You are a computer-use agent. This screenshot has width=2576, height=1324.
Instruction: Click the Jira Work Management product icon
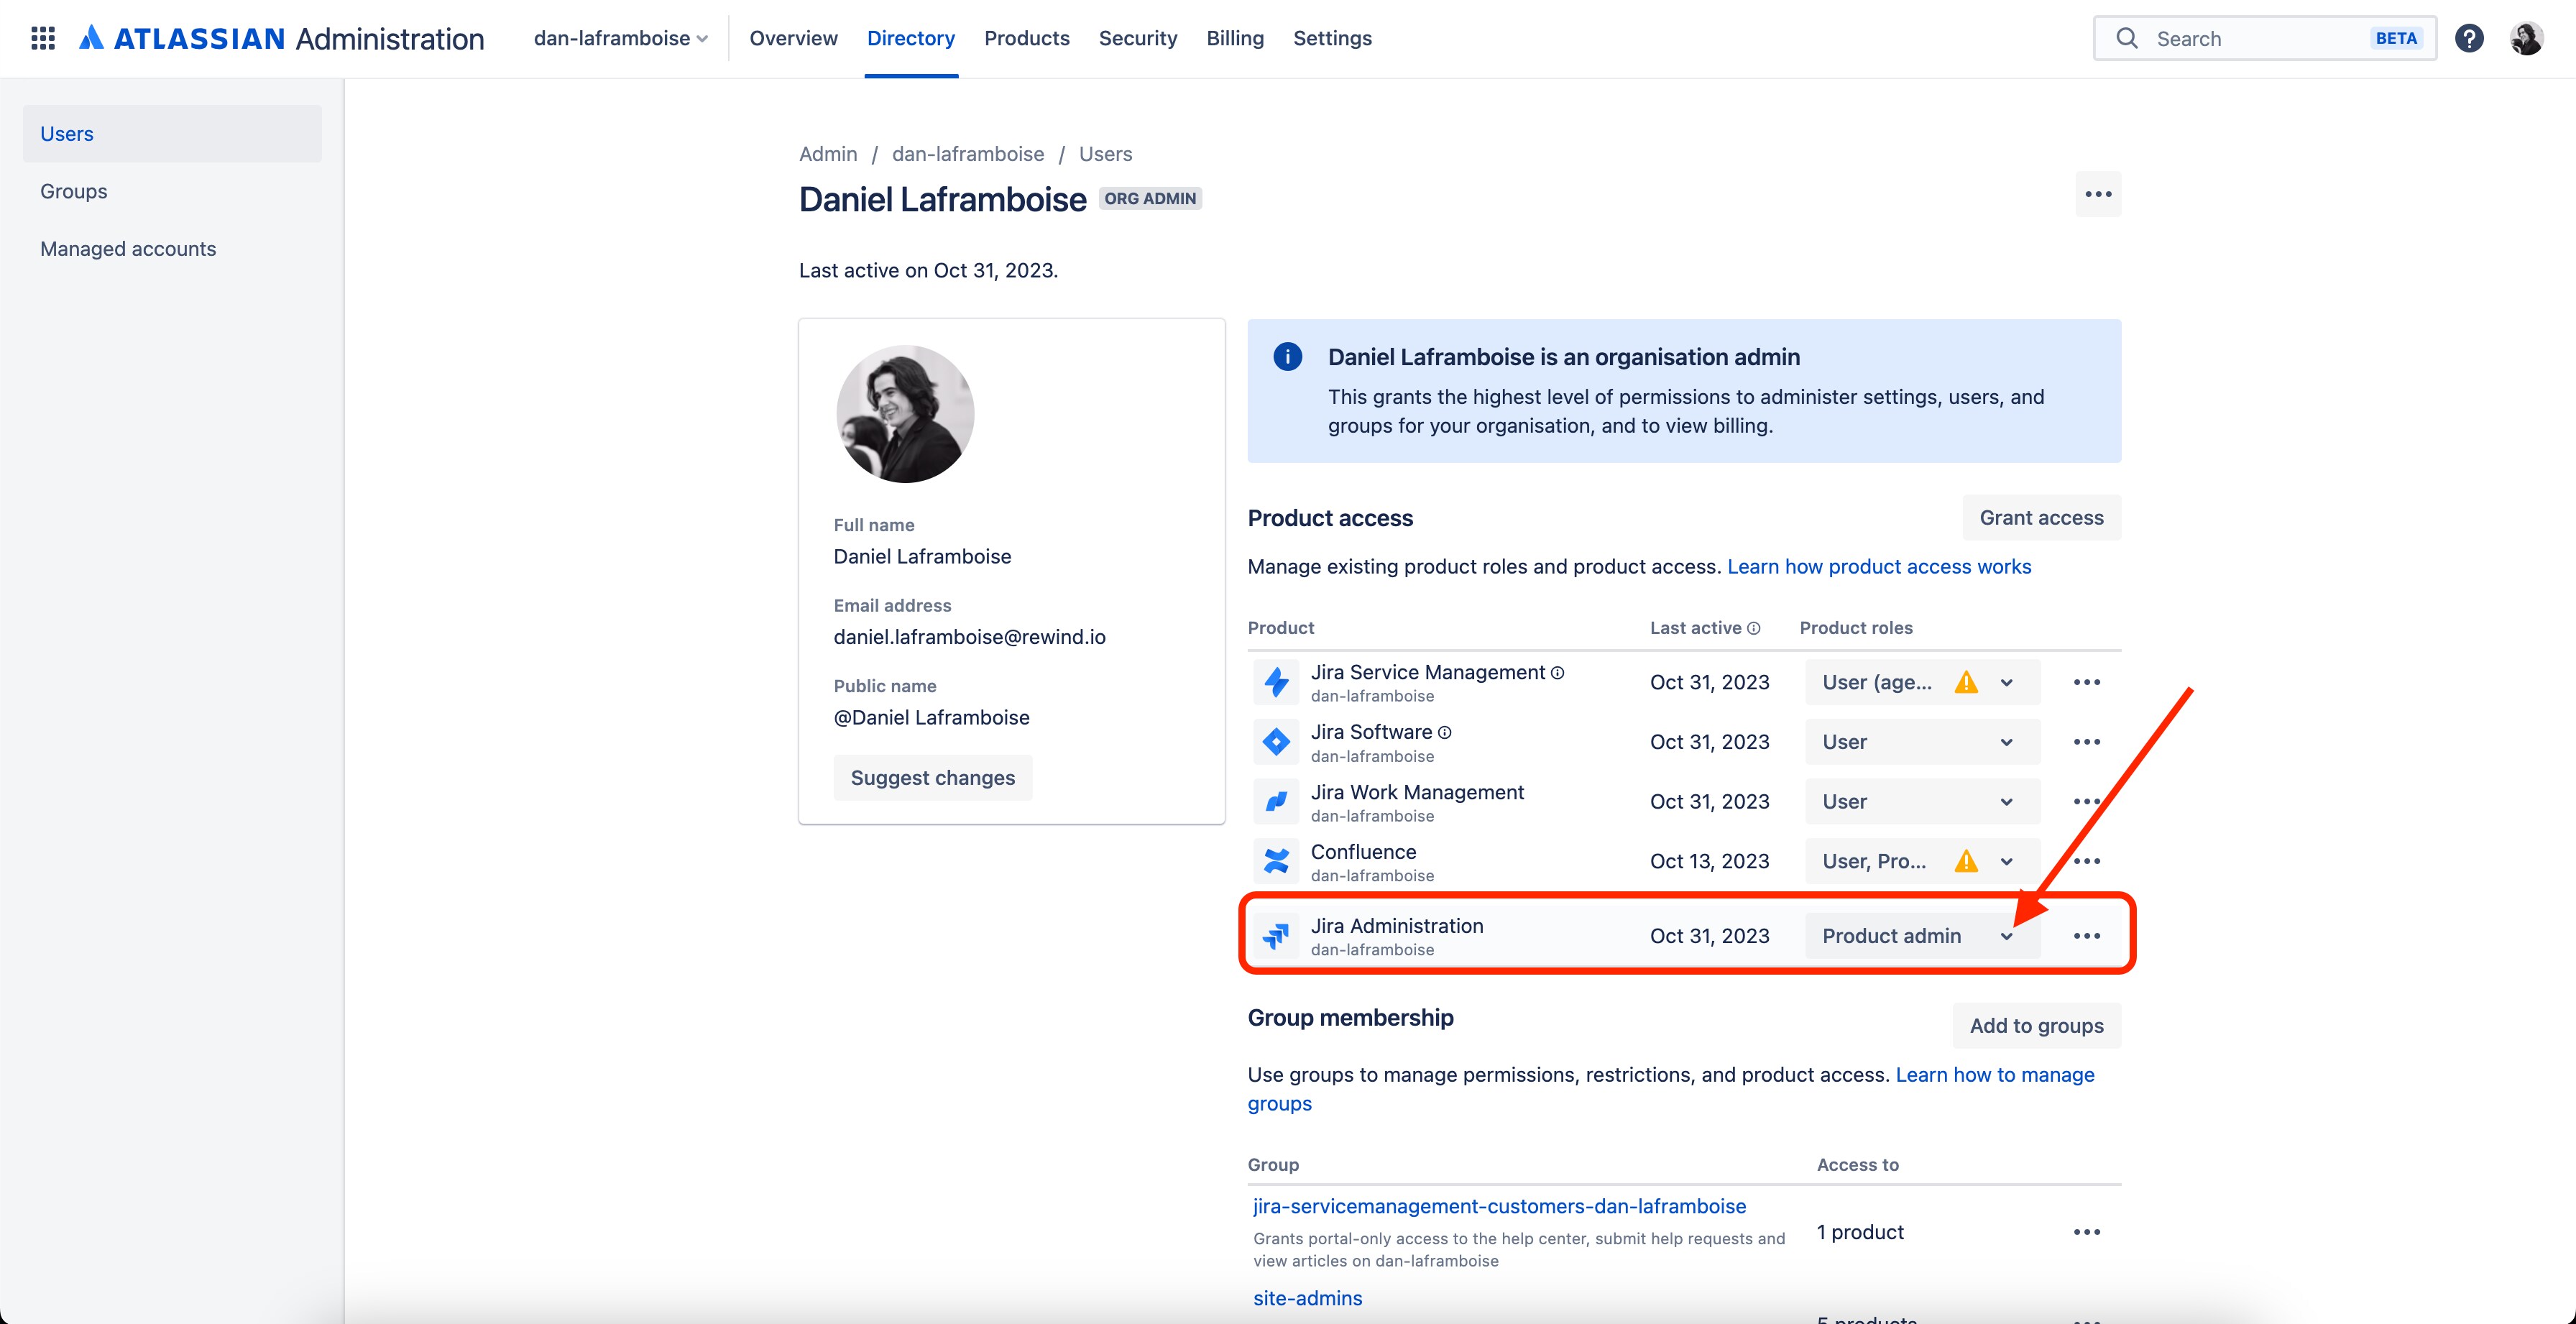tap(1276, 802)
